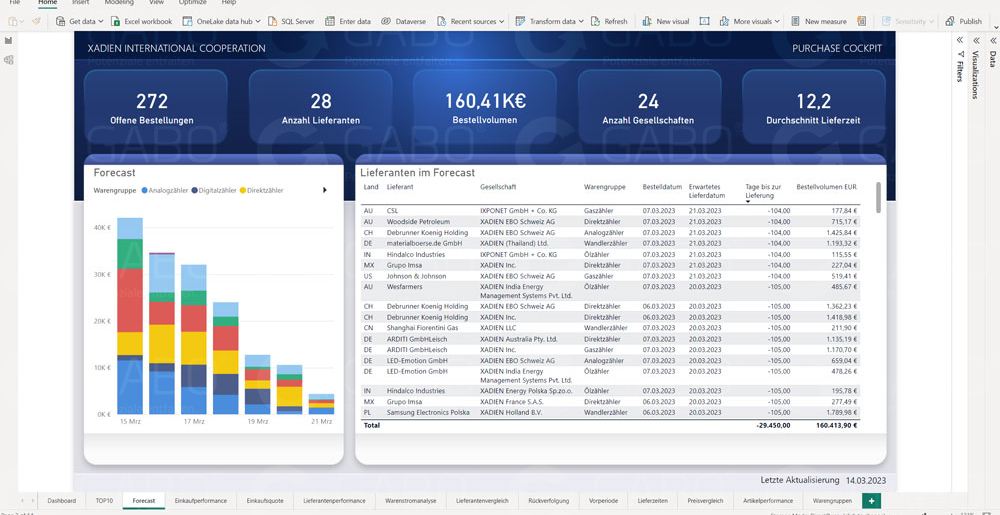Switch to the Dashboard page tab
The image size is (1000, 515).
61,501
